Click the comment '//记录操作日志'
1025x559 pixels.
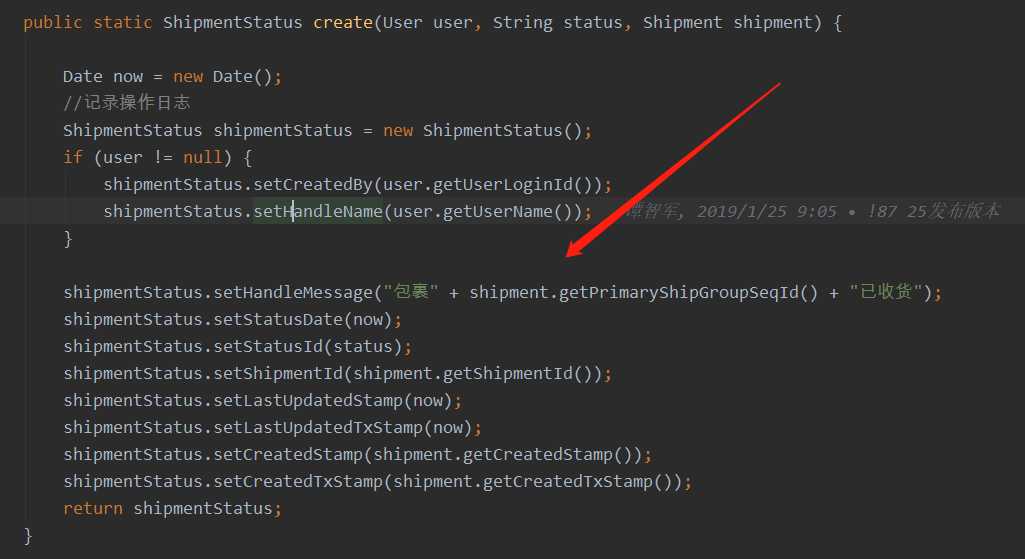127,103
